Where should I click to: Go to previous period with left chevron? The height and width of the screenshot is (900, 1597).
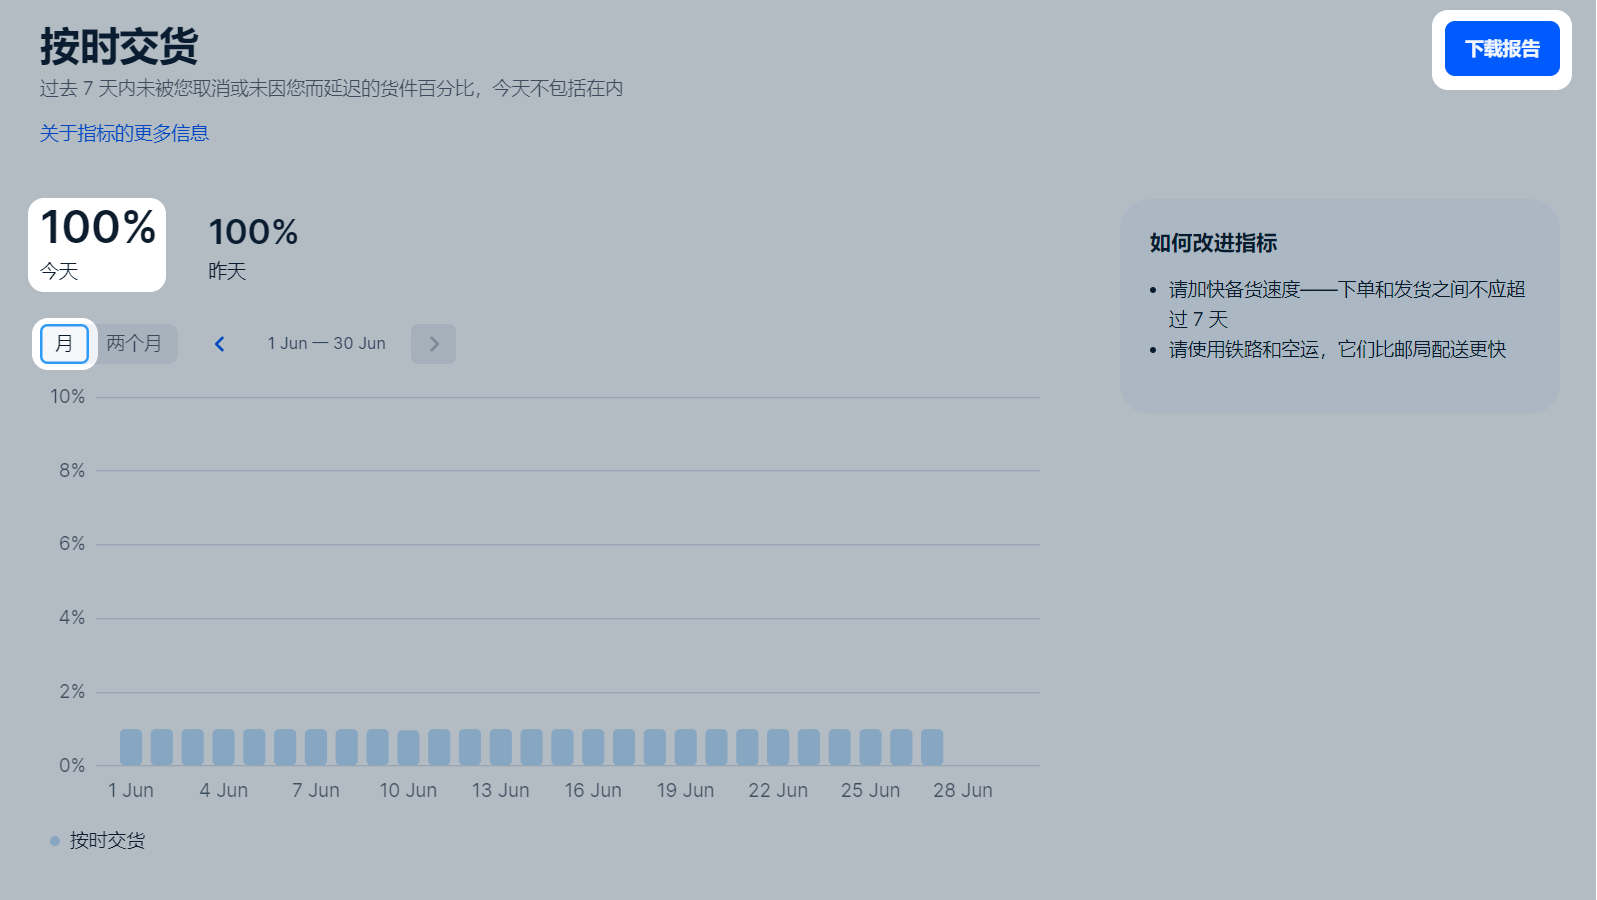220,344
